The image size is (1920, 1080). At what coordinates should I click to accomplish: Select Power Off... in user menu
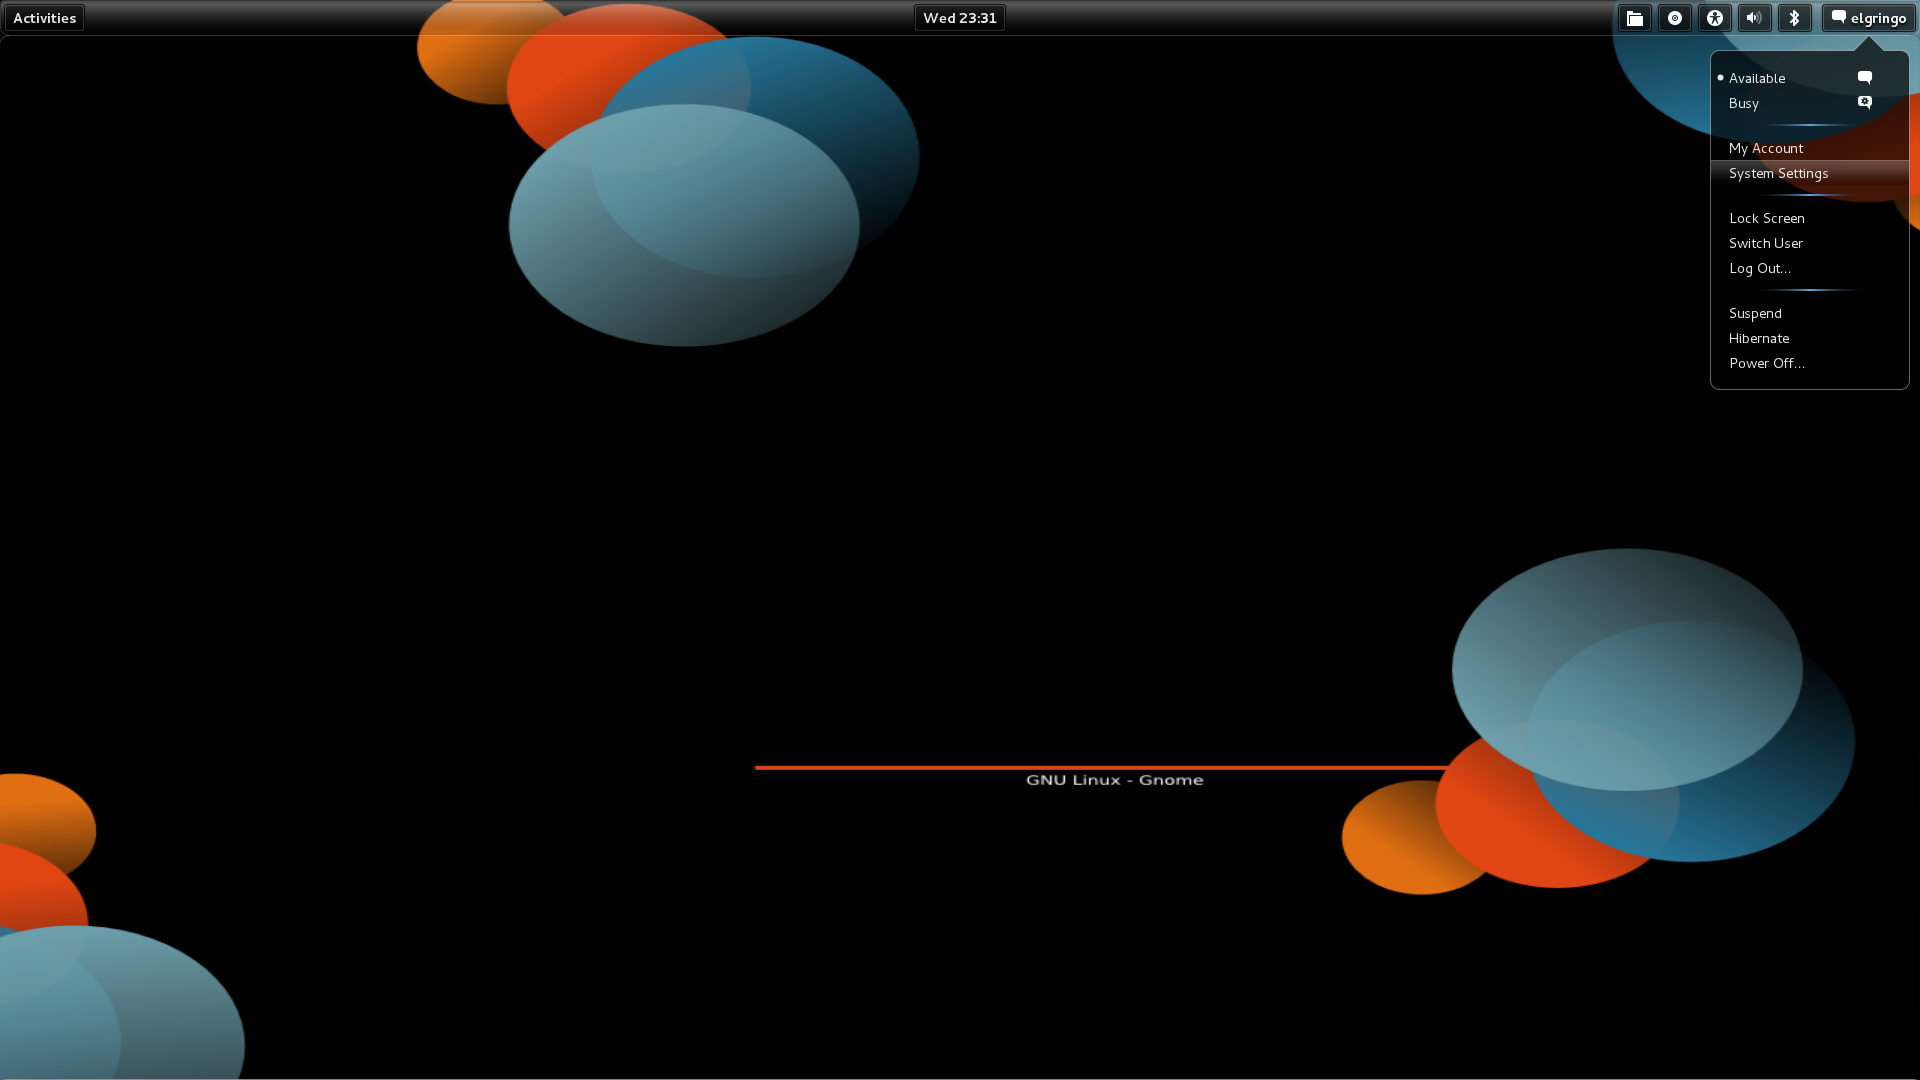(1809, 363)
